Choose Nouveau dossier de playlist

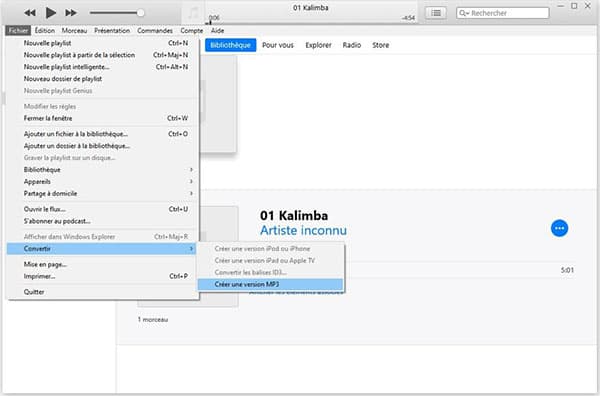tap(103, 79)
